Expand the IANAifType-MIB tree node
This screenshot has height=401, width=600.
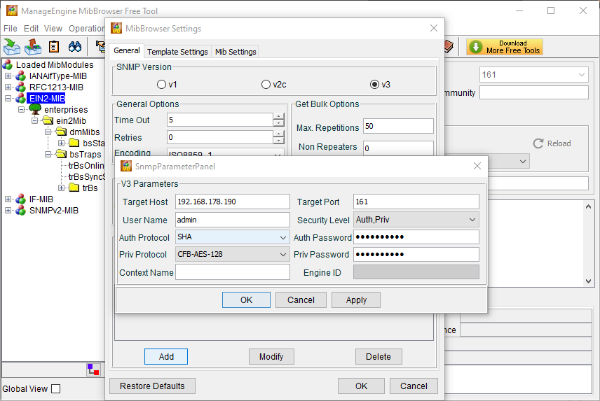[x=8, y=76]
